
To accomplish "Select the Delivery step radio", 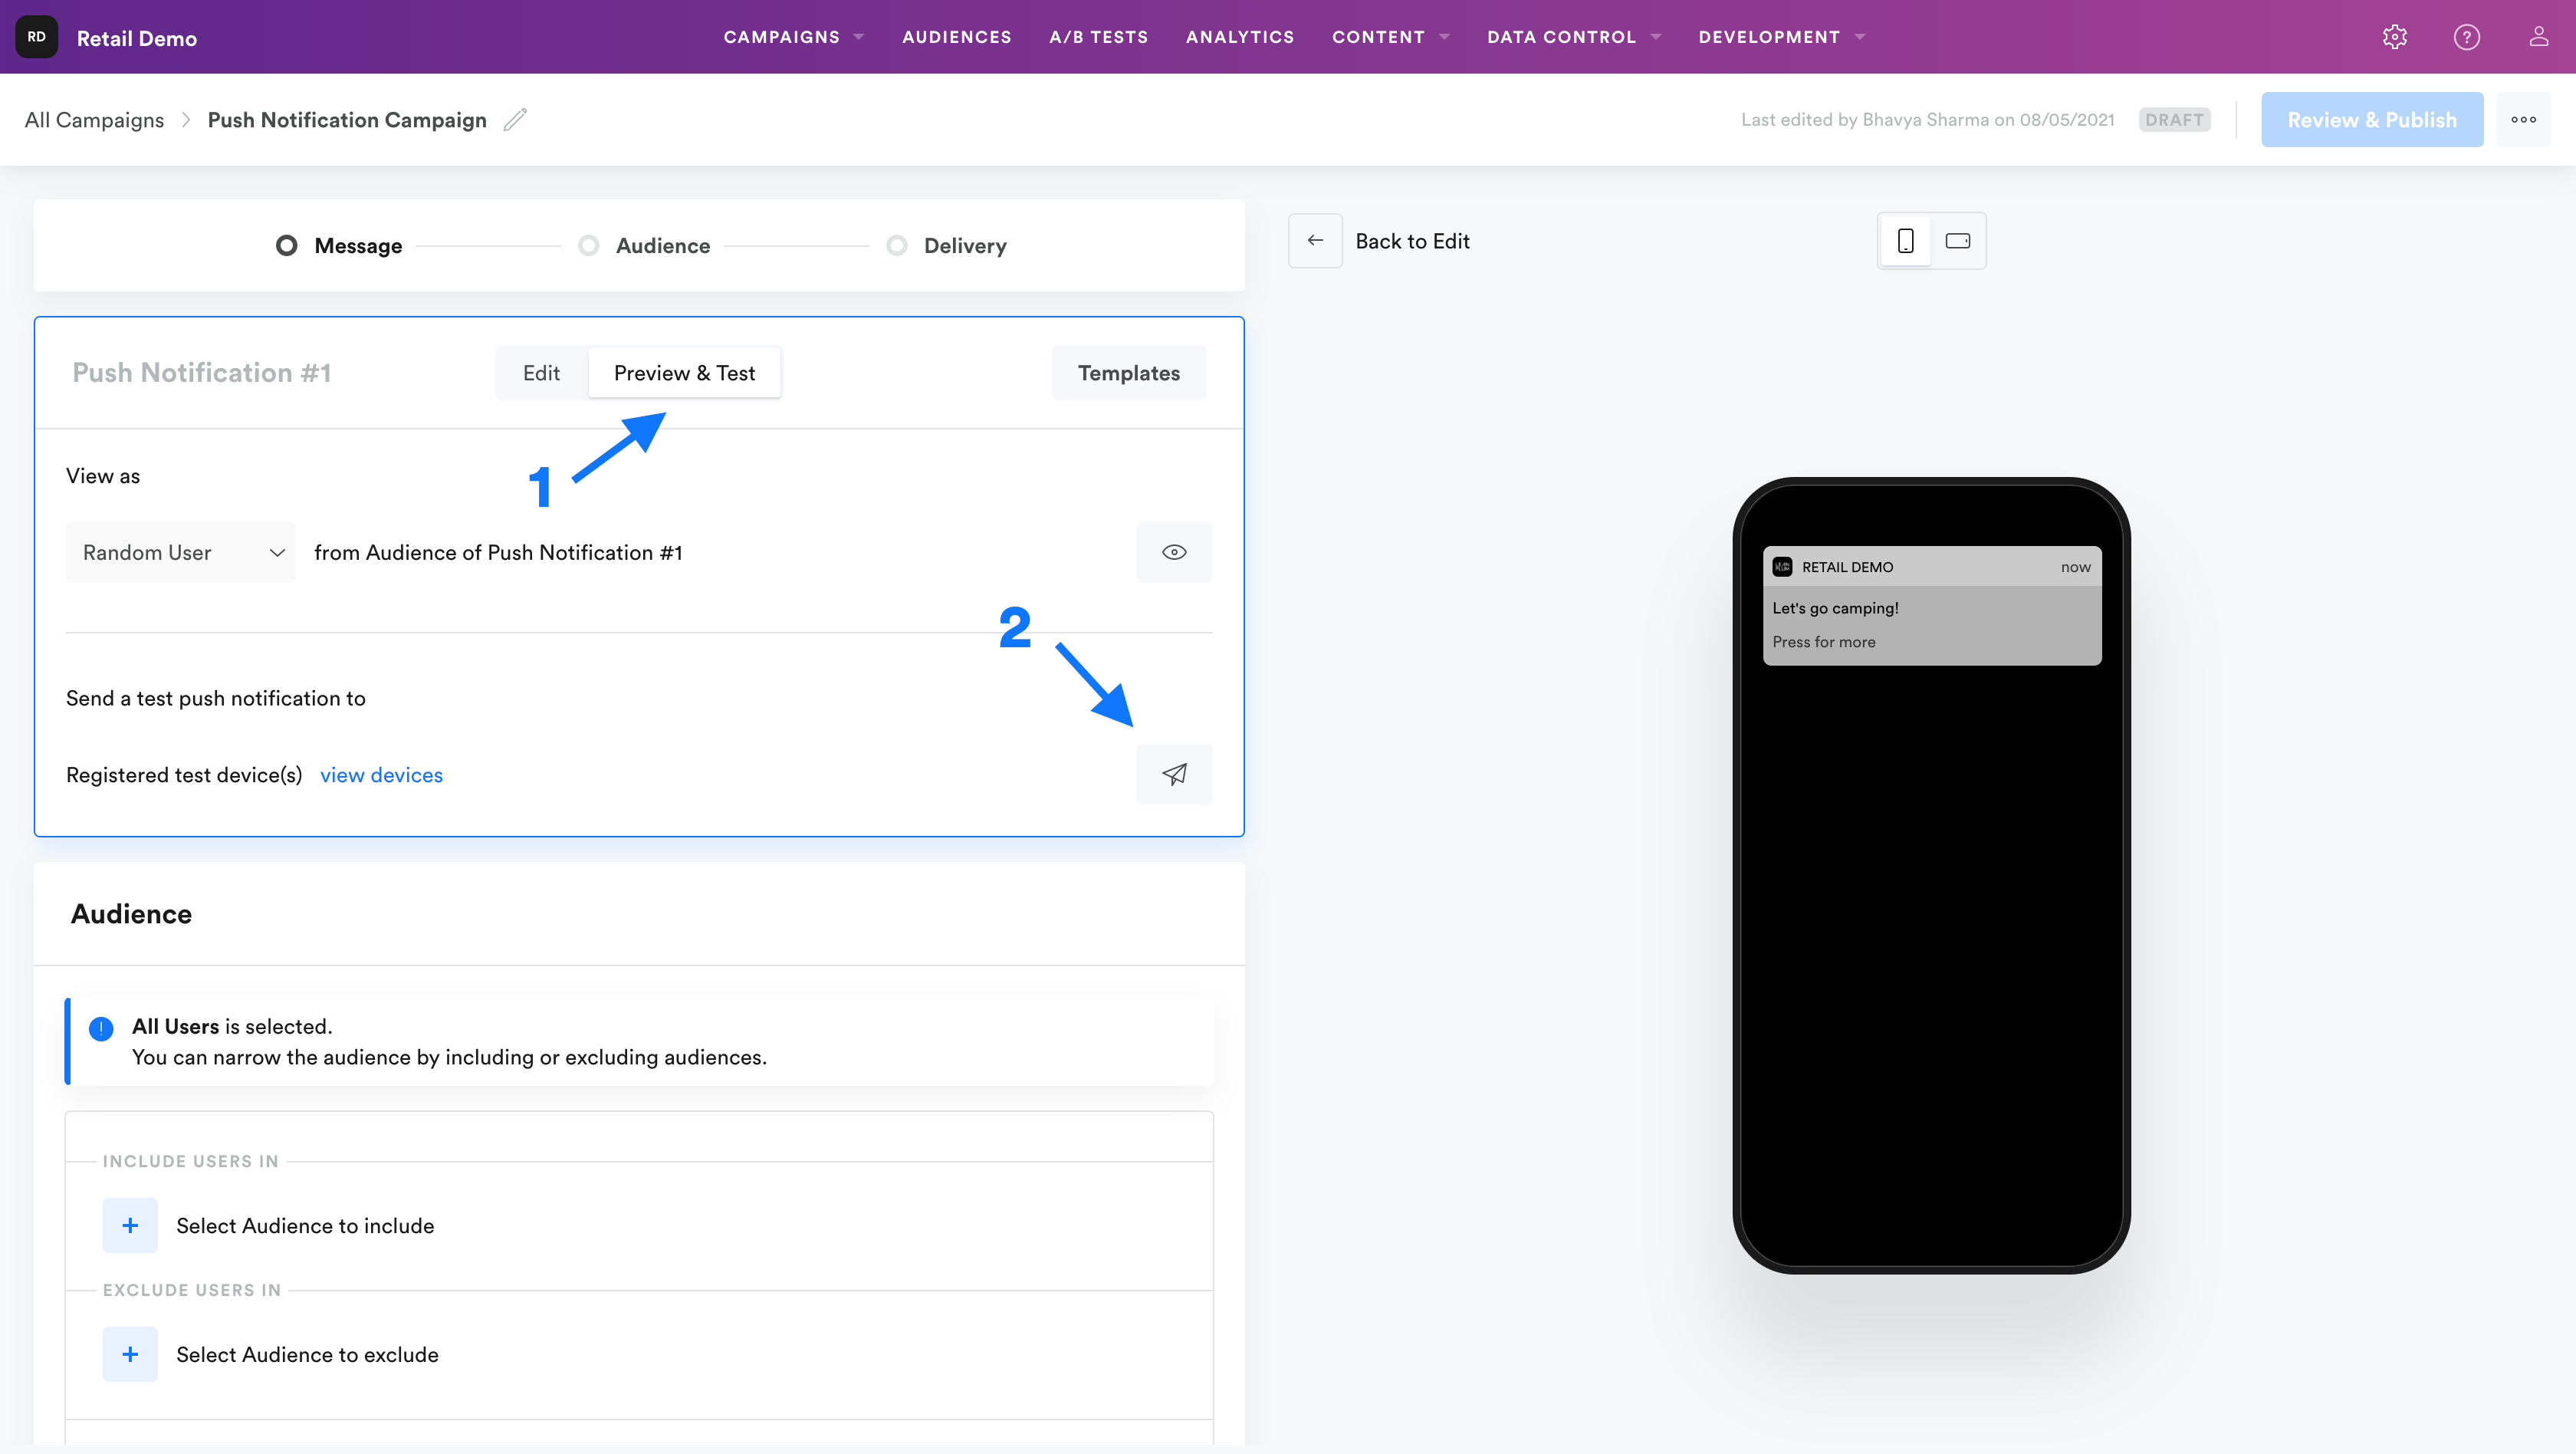I will pyautogui.click(x=897, y=246).
